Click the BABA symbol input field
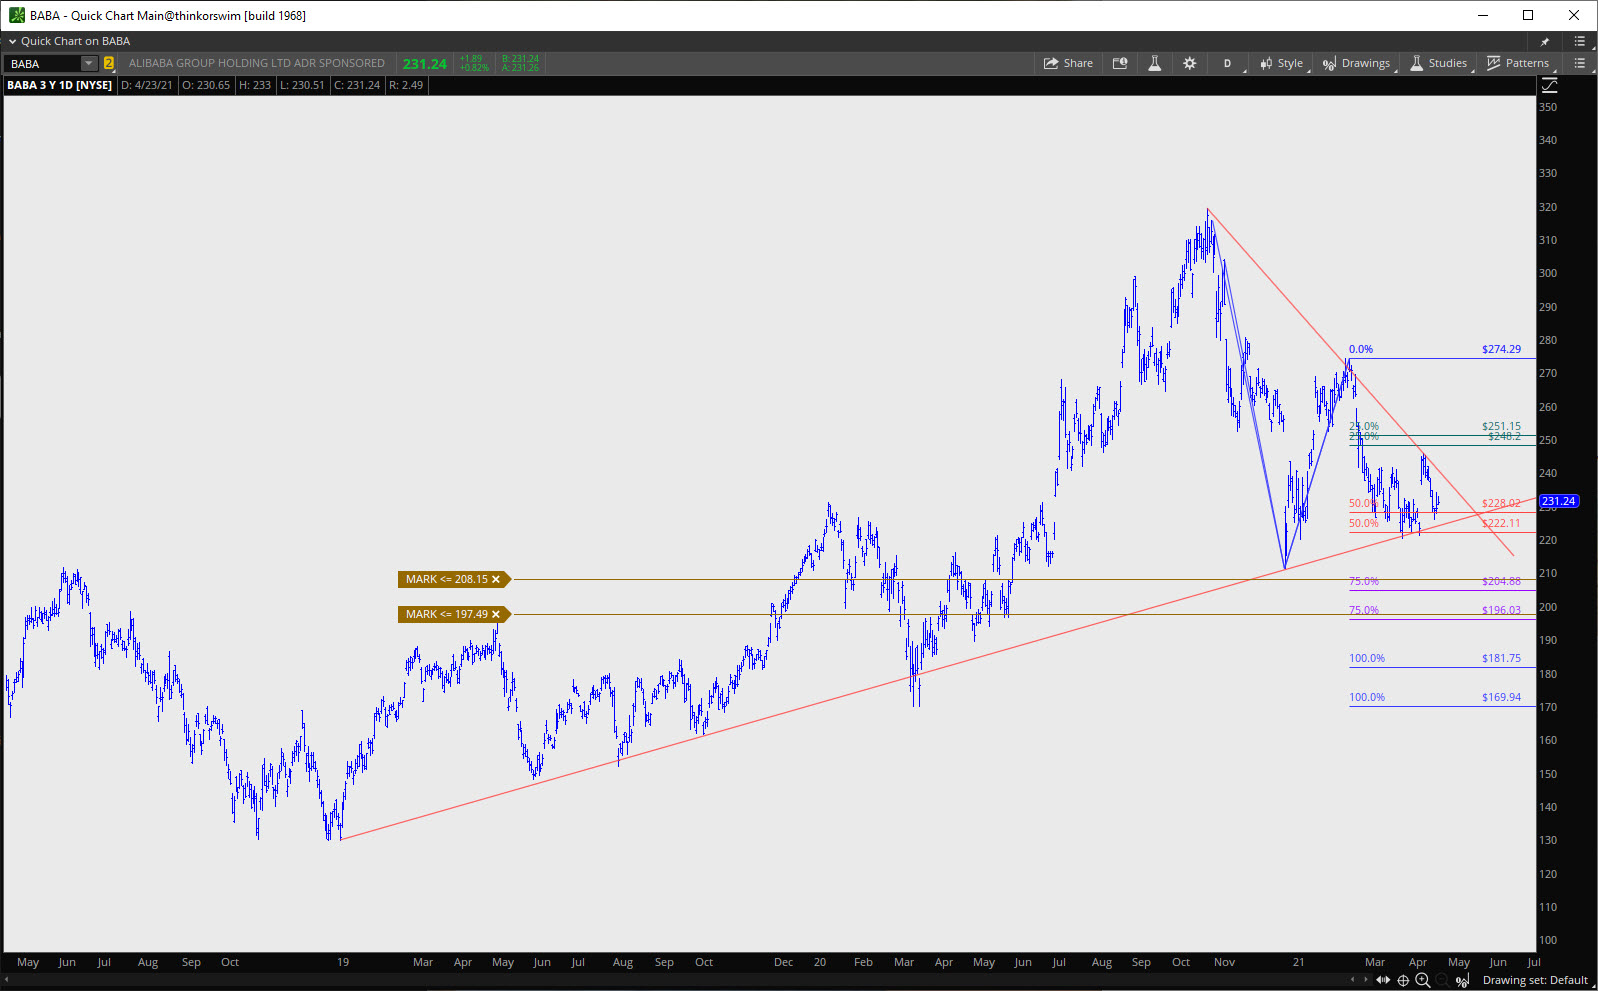The height and width of the screenshot is (991, 1598). 42,63
